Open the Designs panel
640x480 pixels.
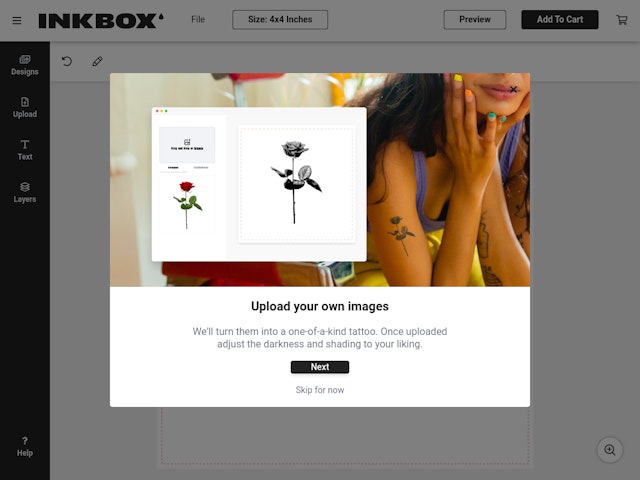coord(24,65)
